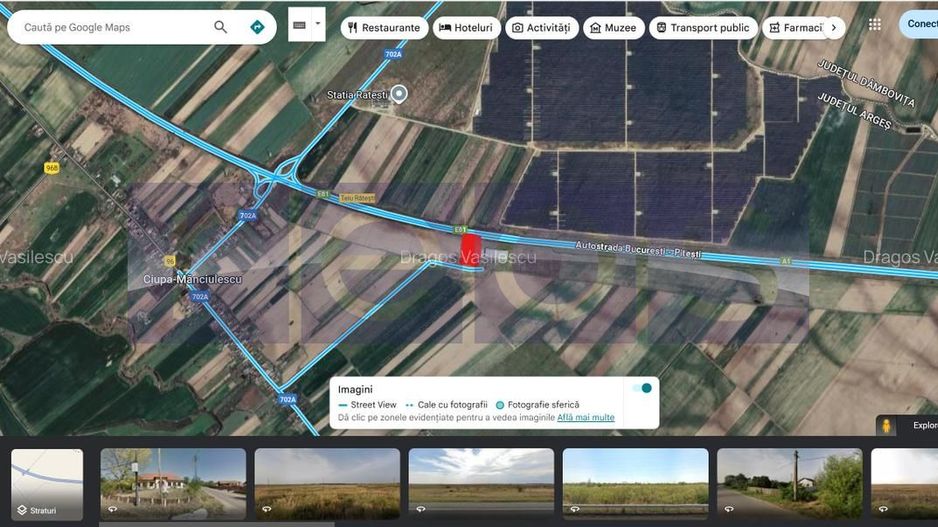Open directions with the blue arrow icon
This screenshot has width=938, height=527.
coord(257,27)
